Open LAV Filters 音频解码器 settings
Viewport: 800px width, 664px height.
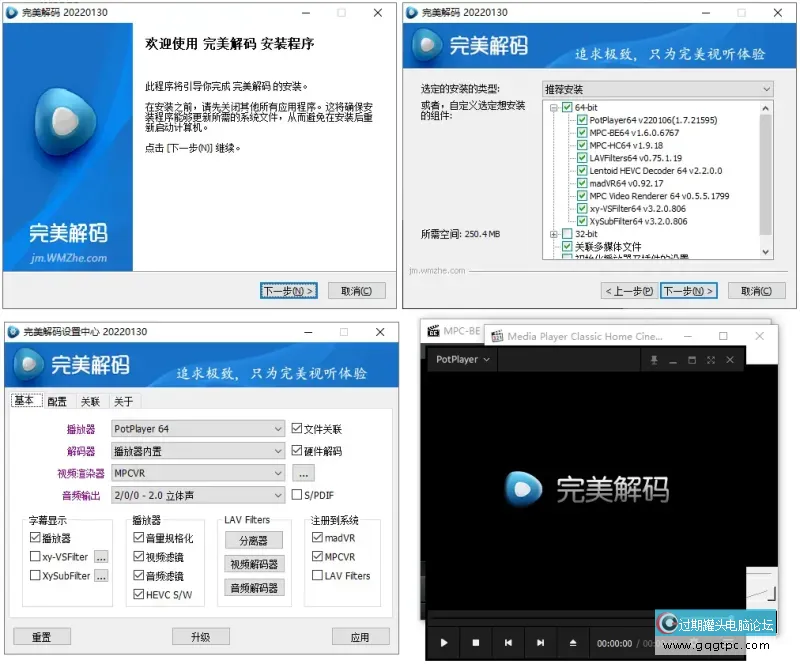[x=254, y=588]
